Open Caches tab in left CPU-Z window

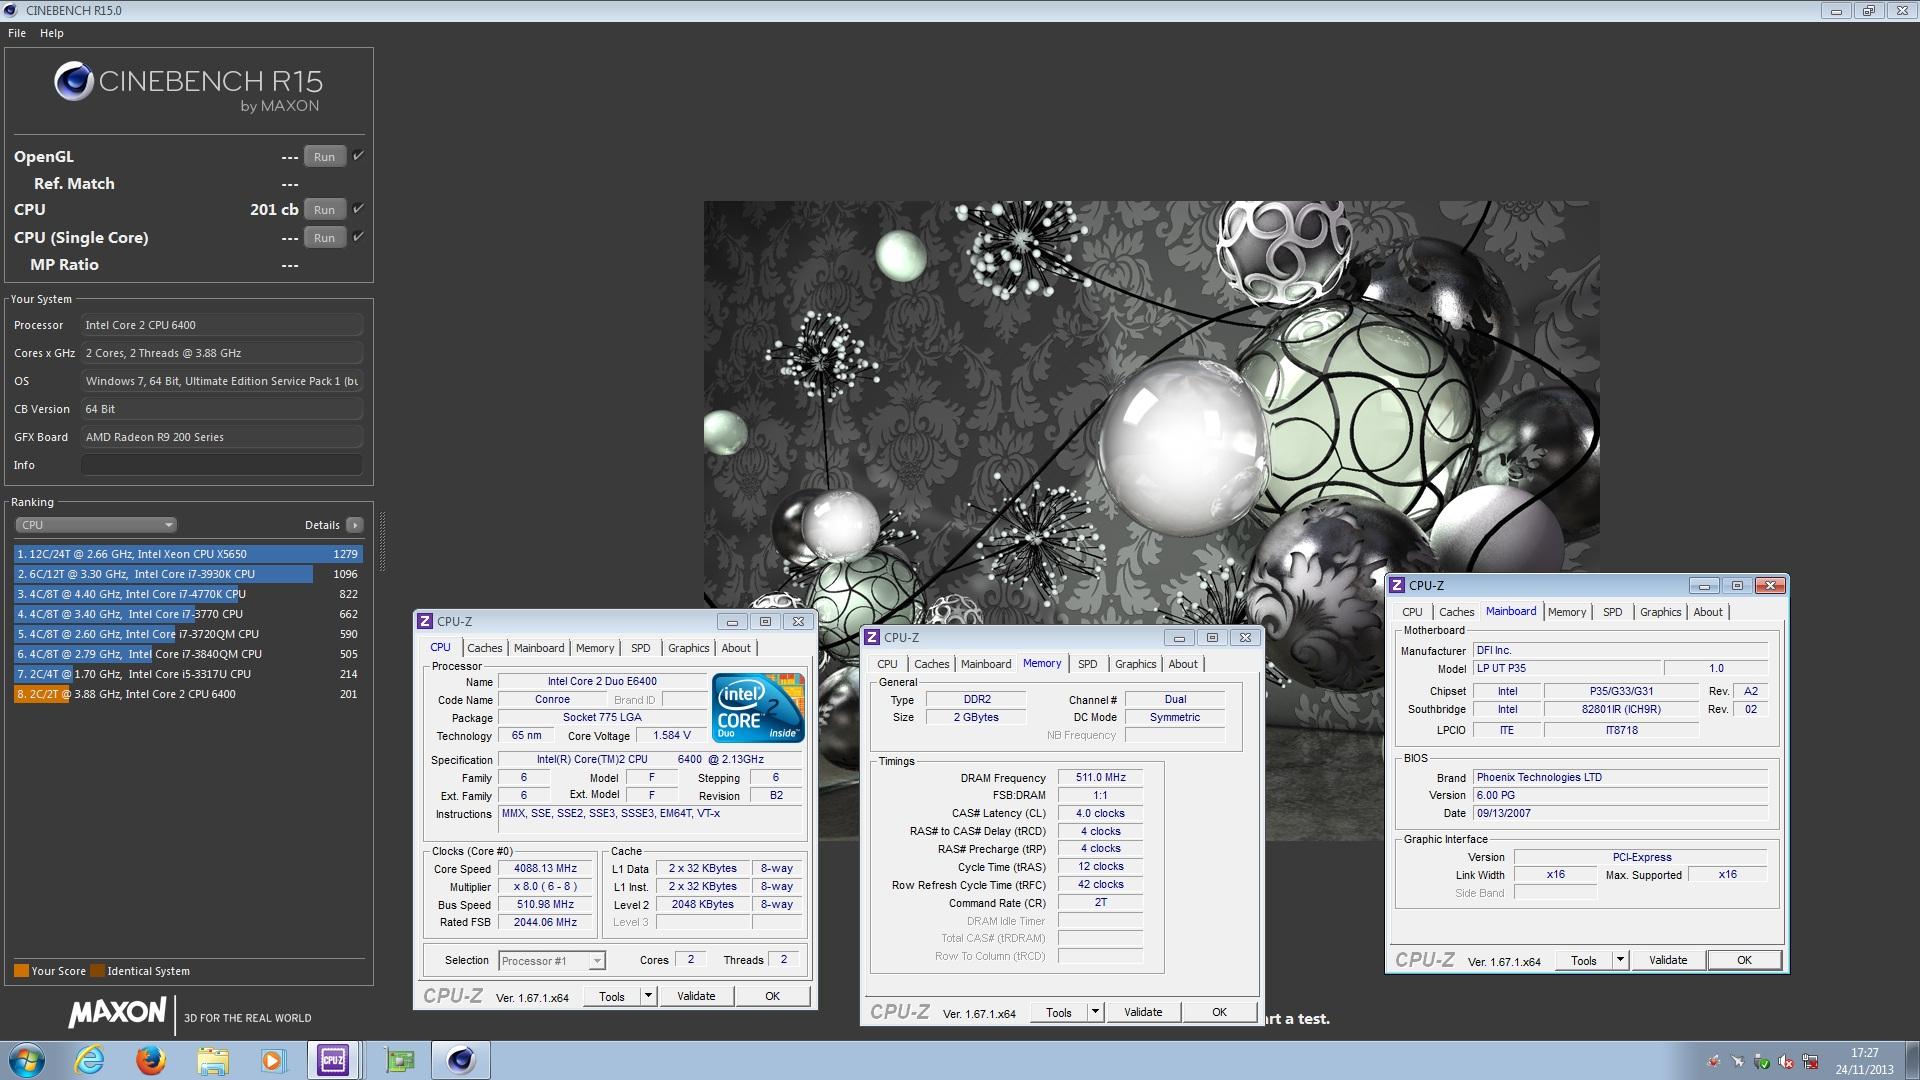point(485,648)
